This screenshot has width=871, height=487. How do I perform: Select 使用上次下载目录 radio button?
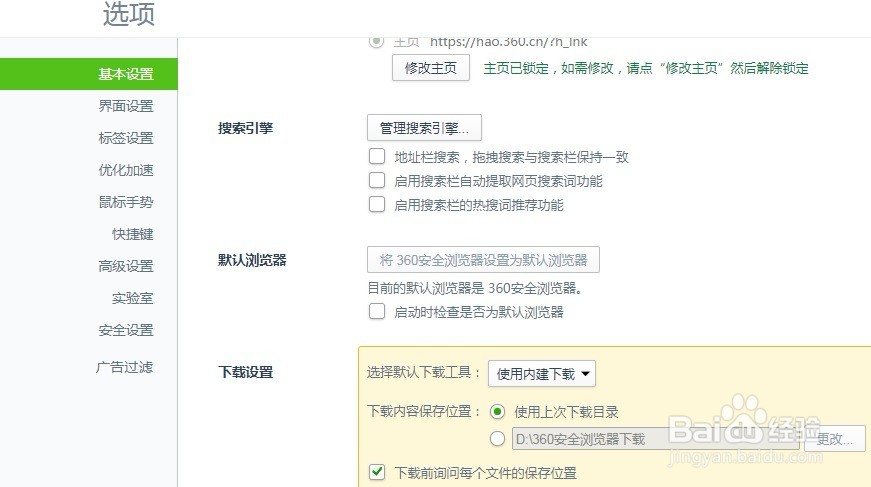tap(497, 411)
